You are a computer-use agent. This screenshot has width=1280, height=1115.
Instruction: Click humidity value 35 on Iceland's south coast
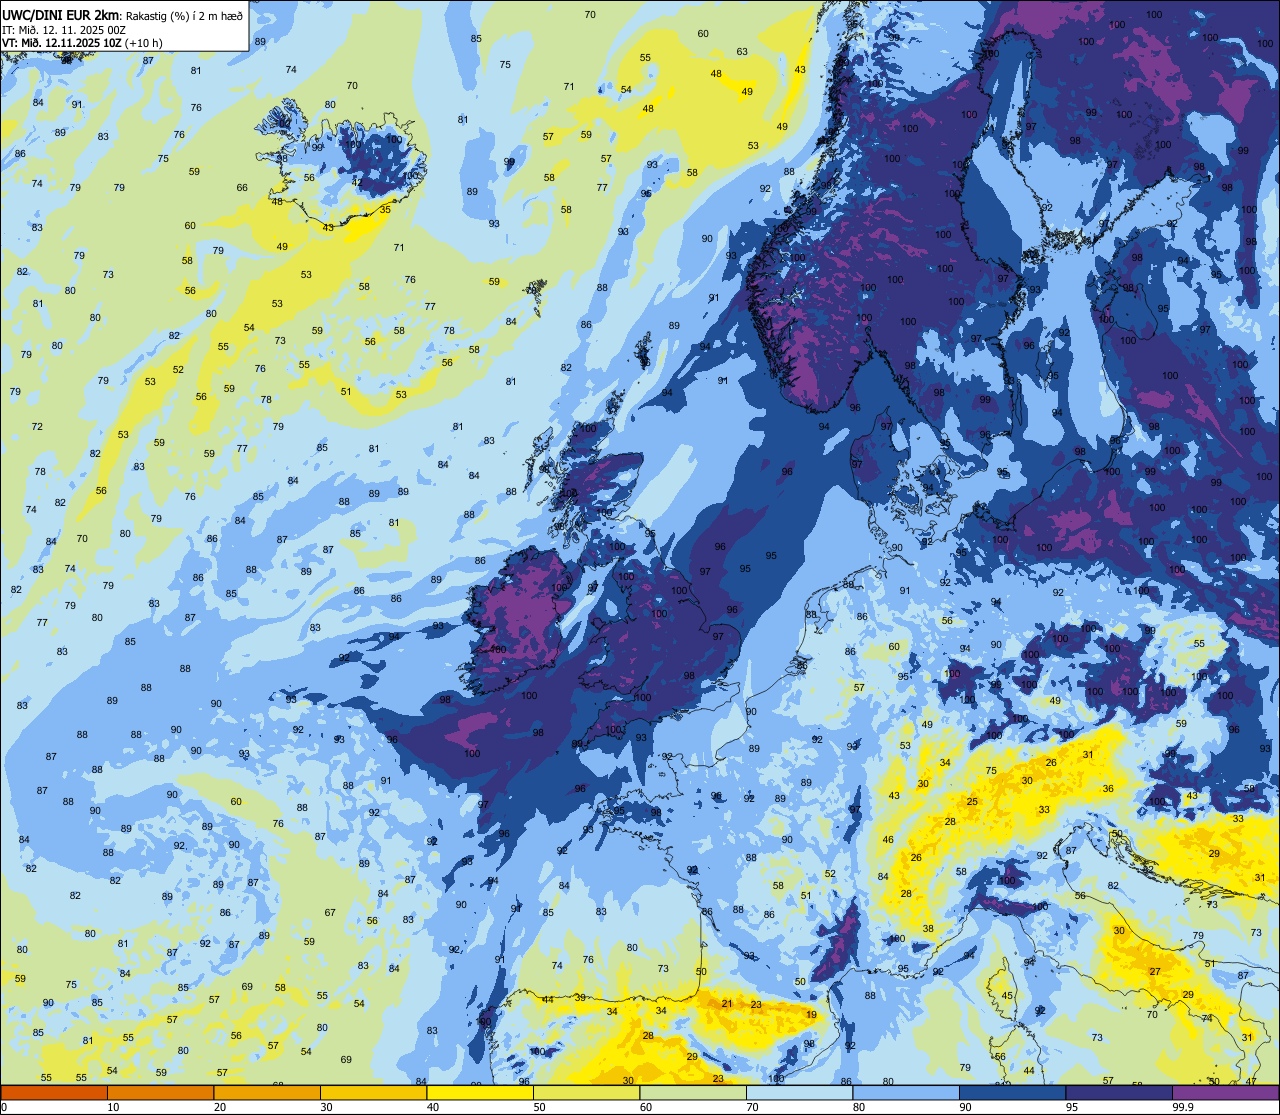pyautogui.click(x=385, y=210)
